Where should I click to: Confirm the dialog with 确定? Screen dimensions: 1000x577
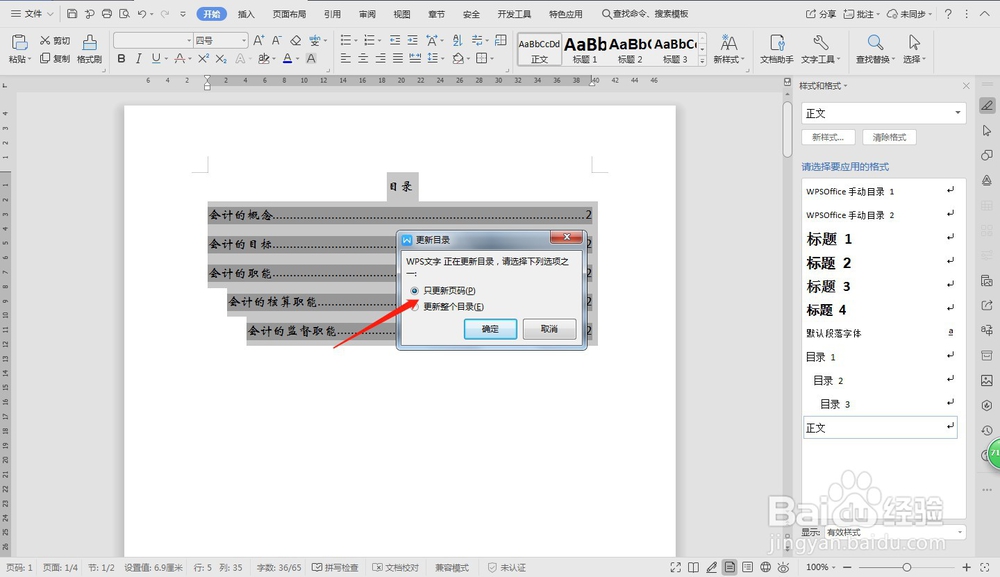pyautogui.click(x=490, y=329)
